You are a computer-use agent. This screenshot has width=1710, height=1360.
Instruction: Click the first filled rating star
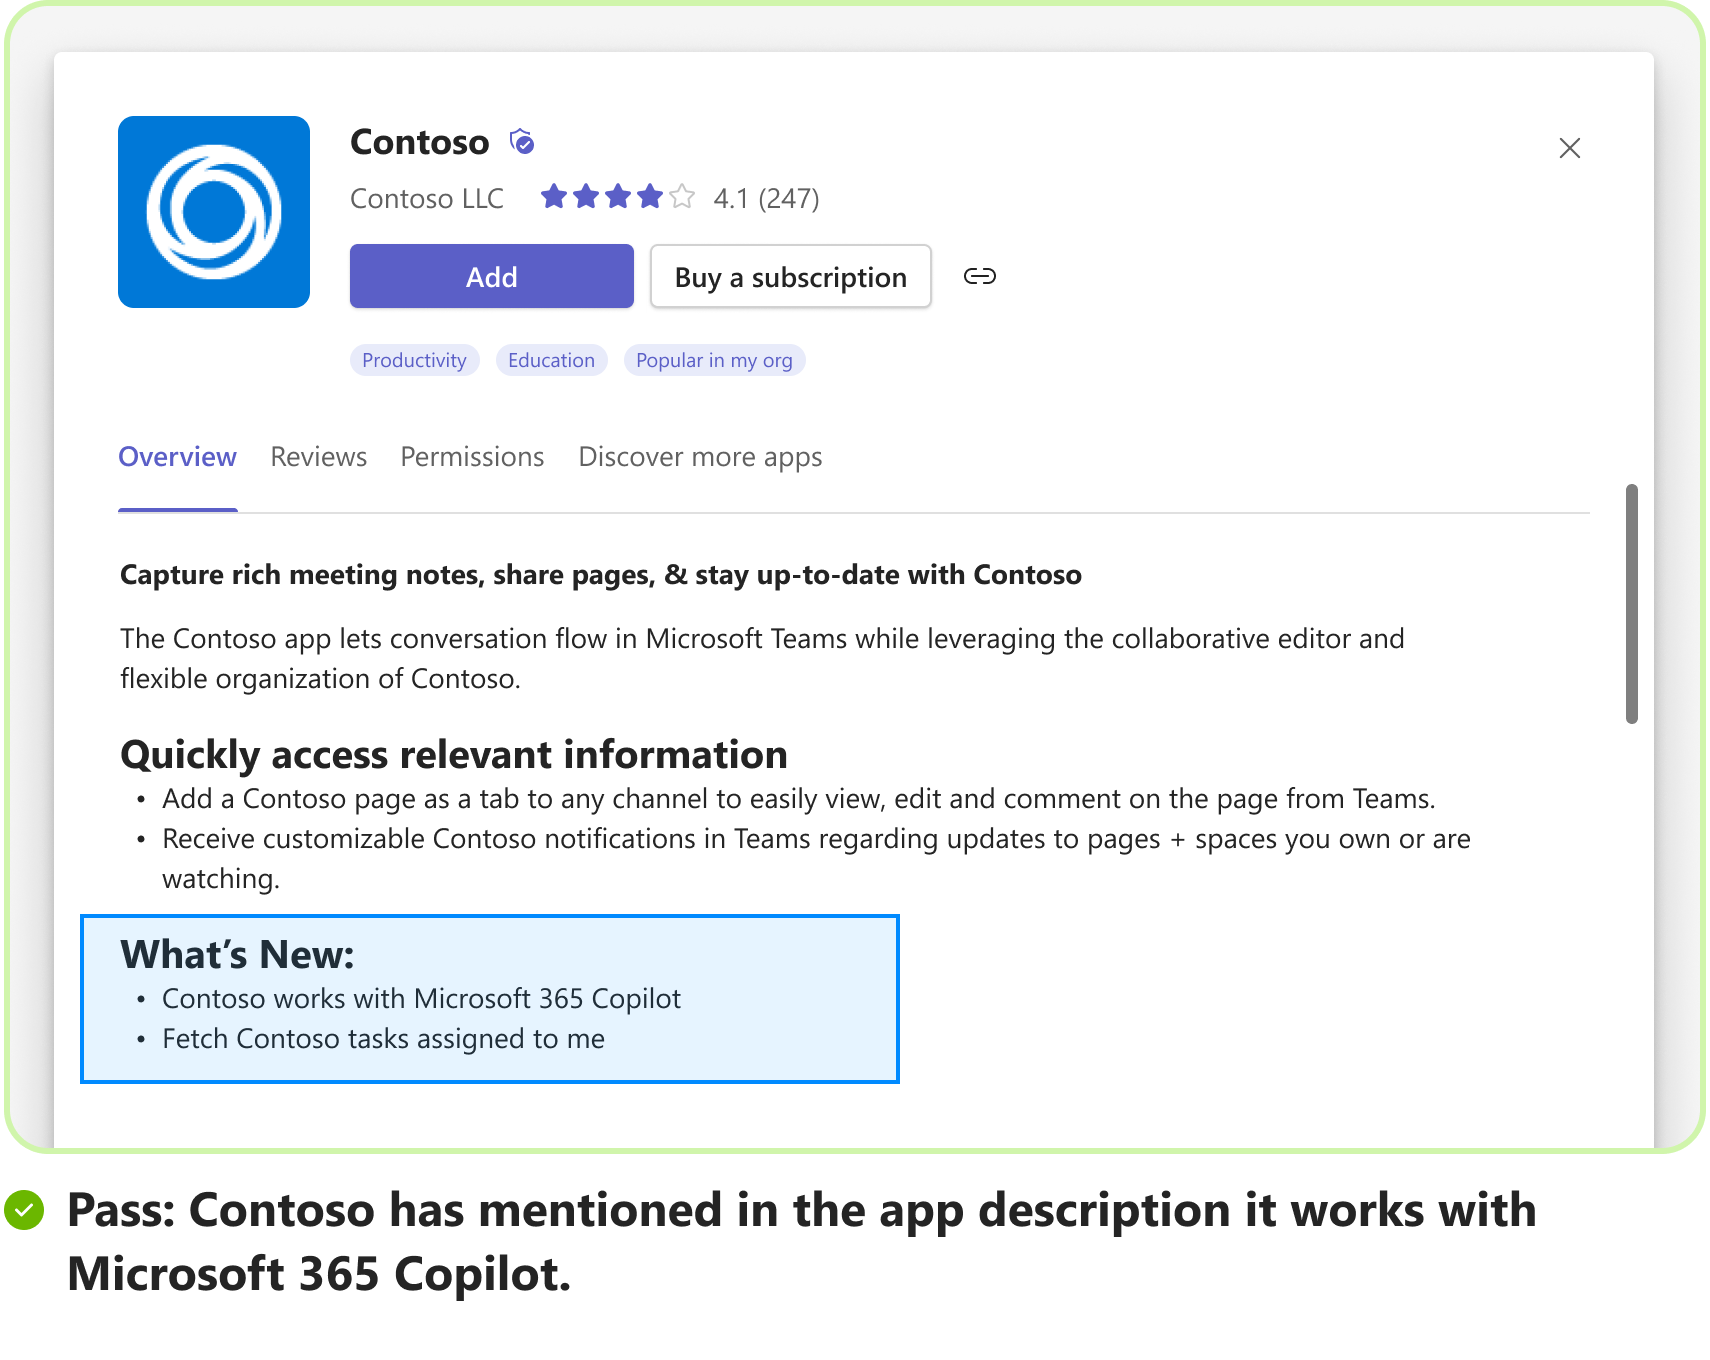554,196
